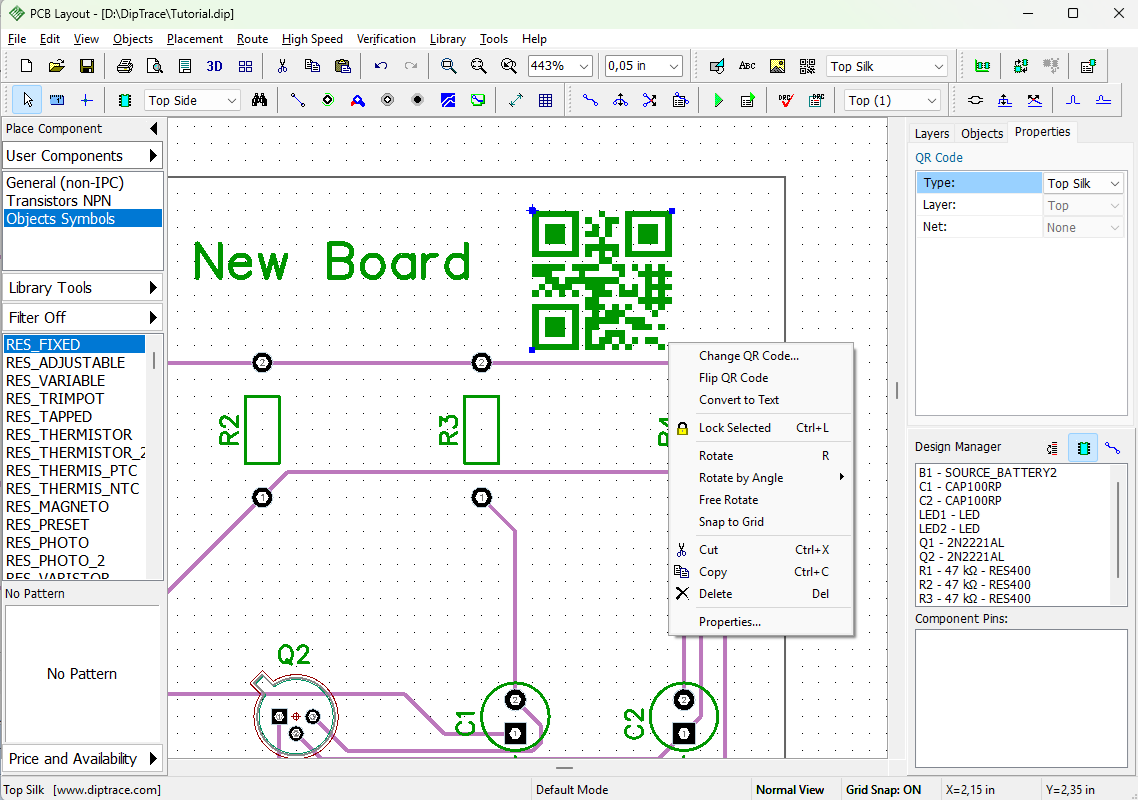Choose Convert to Text menu entry
The width and height of the screenshot is (1138, 800).
pos(760,400)
